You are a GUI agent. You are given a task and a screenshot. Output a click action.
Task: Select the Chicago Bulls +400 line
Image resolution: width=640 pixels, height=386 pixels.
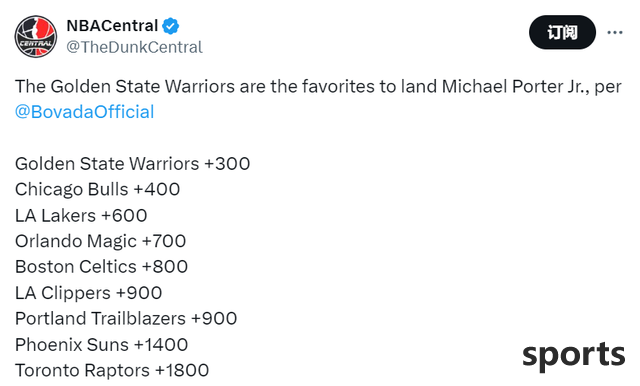pyautogui.click(x=97, y=189)
